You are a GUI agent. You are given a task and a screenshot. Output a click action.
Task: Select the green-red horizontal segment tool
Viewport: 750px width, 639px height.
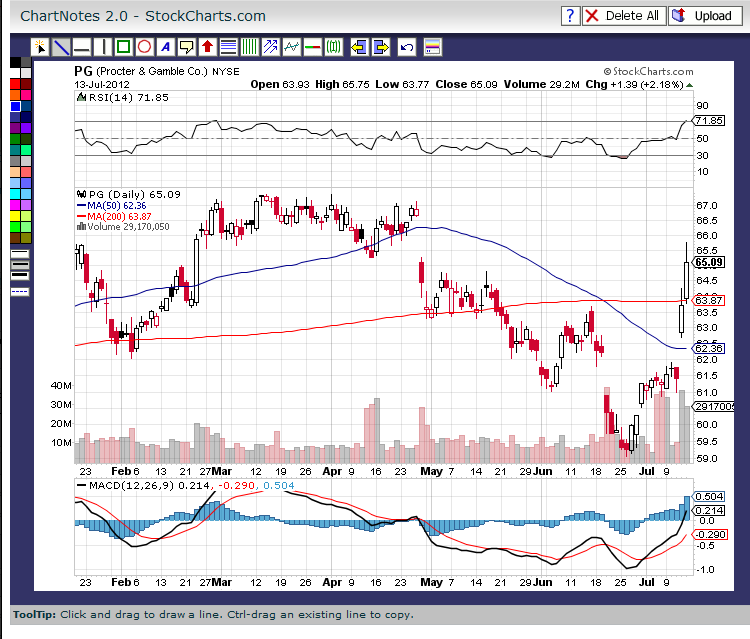click(x=312, y=47)
